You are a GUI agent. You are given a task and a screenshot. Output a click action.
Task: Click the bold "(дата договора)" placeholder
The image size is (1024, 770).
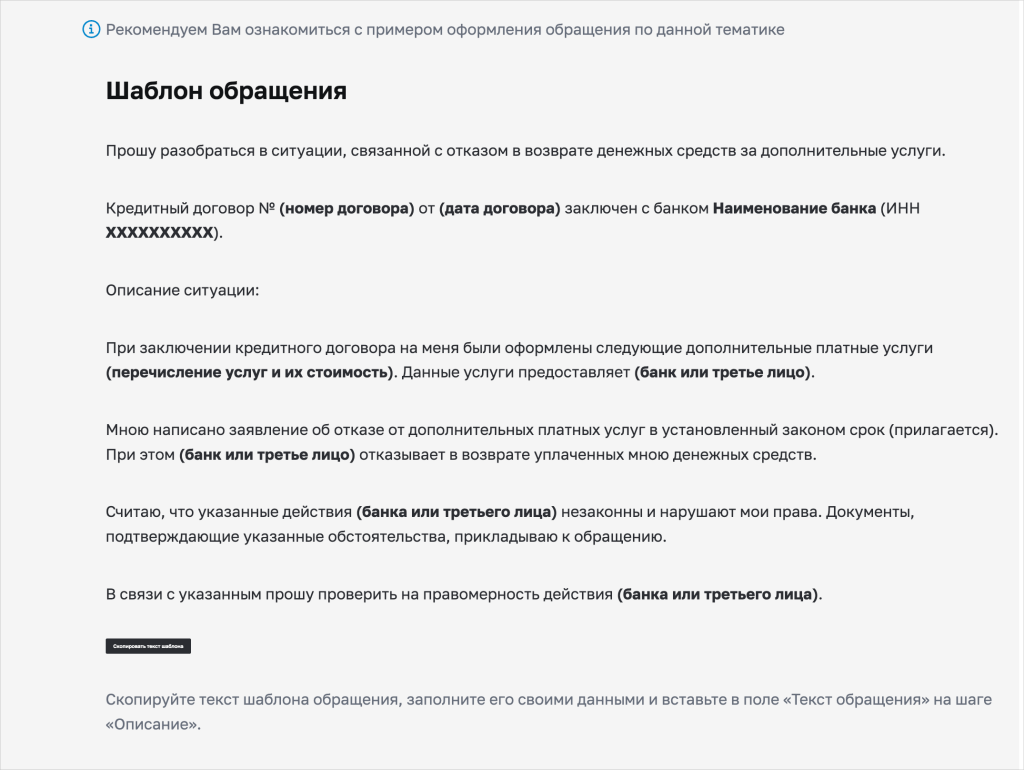(x=499, y=209)
